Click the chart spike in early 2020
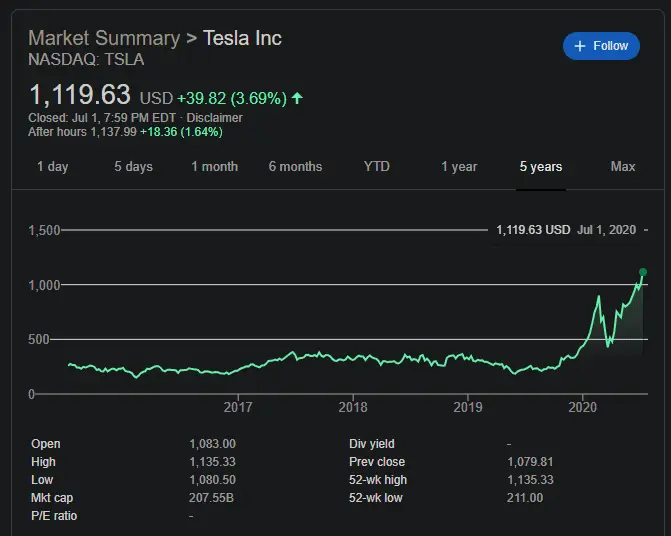 pyautogui.click(x=598, y=297)
